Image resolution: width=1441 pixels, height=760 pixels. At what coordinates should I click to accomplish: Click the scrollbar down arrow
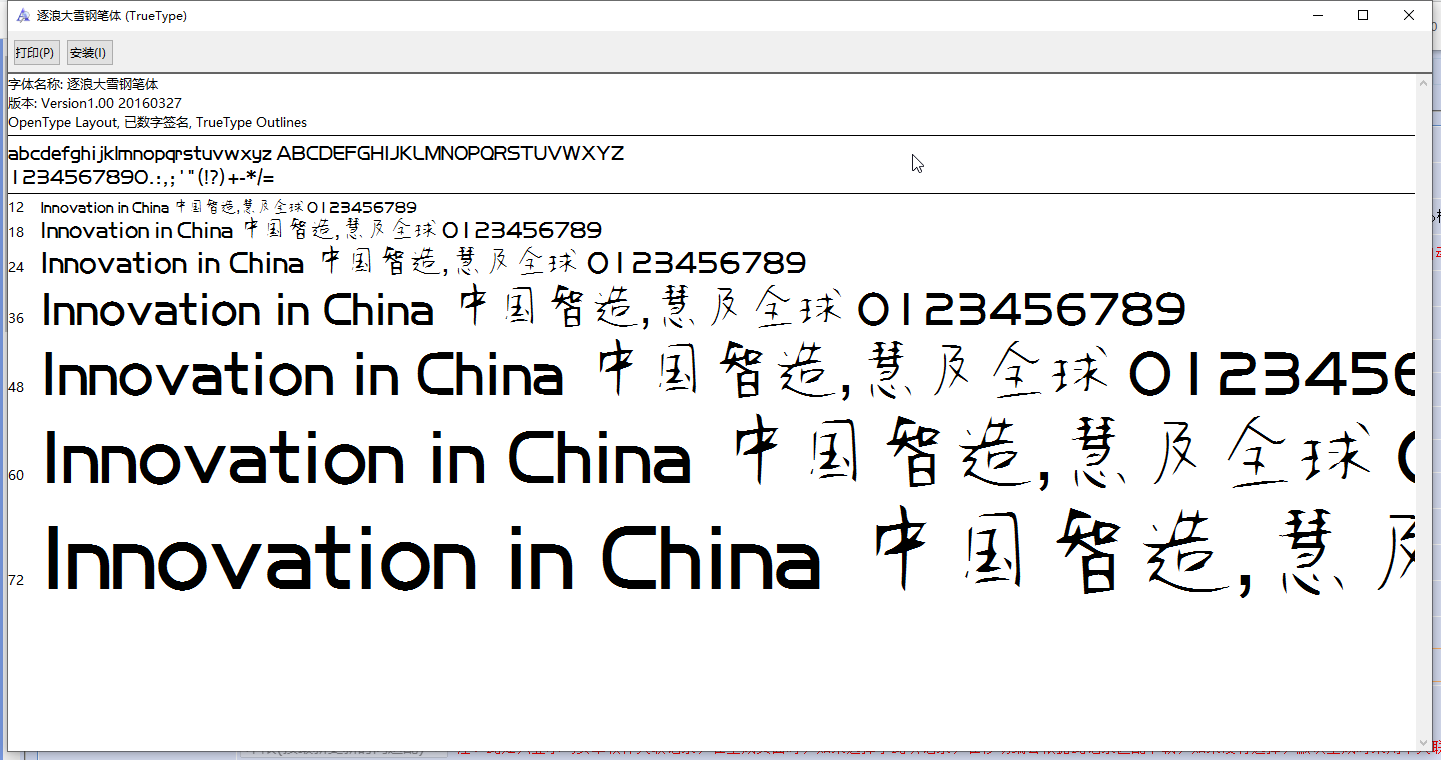pos(1424,741)
